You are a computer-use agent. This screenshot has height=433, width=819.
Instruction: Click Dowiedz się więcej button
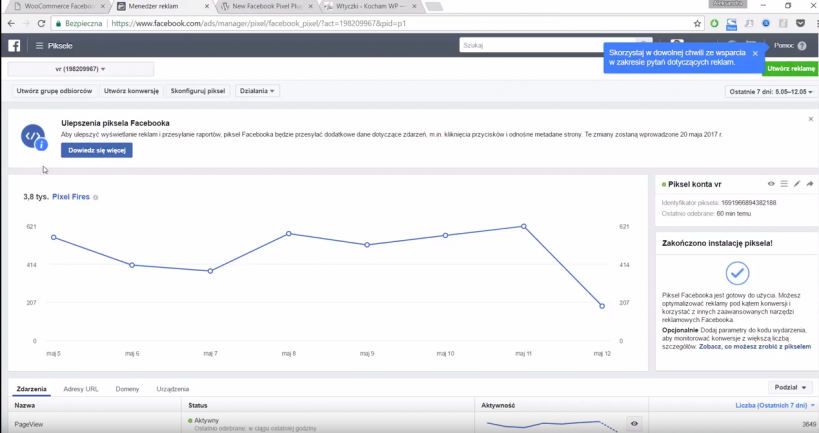tap(97, 150)
